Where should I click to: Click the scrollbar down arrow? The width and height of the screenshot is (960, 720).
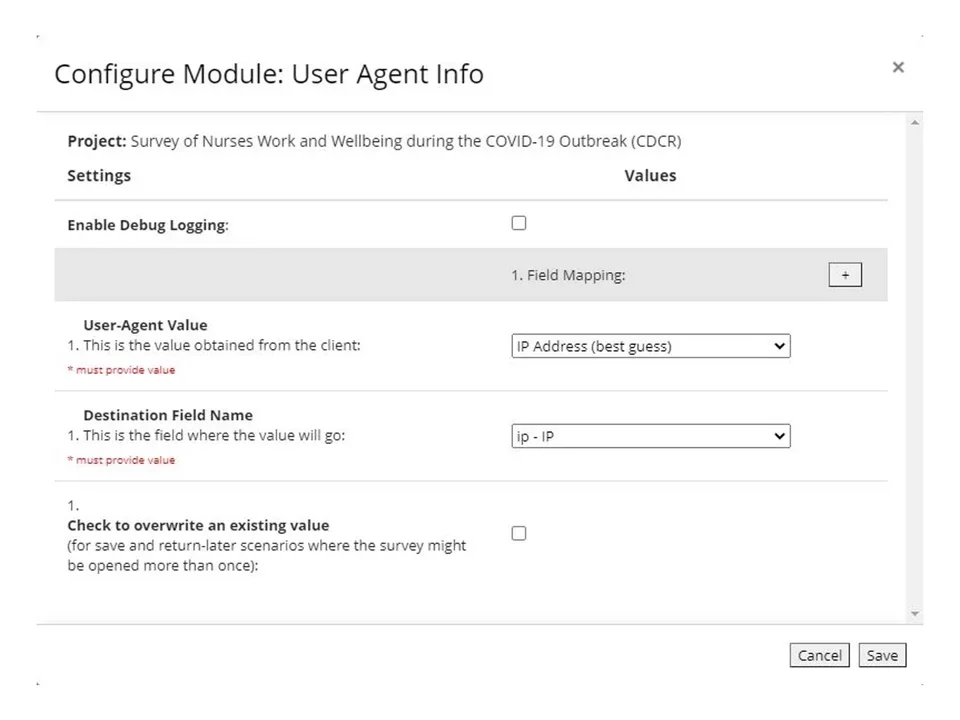pyautogui.click(x=915, y=612)
